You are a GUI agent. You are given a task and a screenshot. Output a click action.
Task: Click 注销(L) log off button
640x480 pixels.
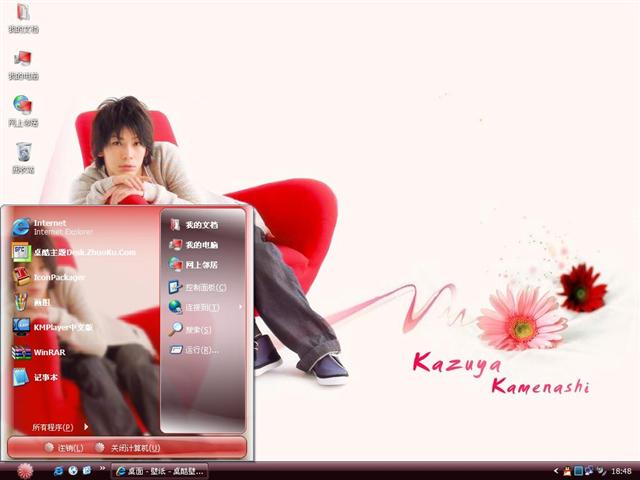(64, 448)
